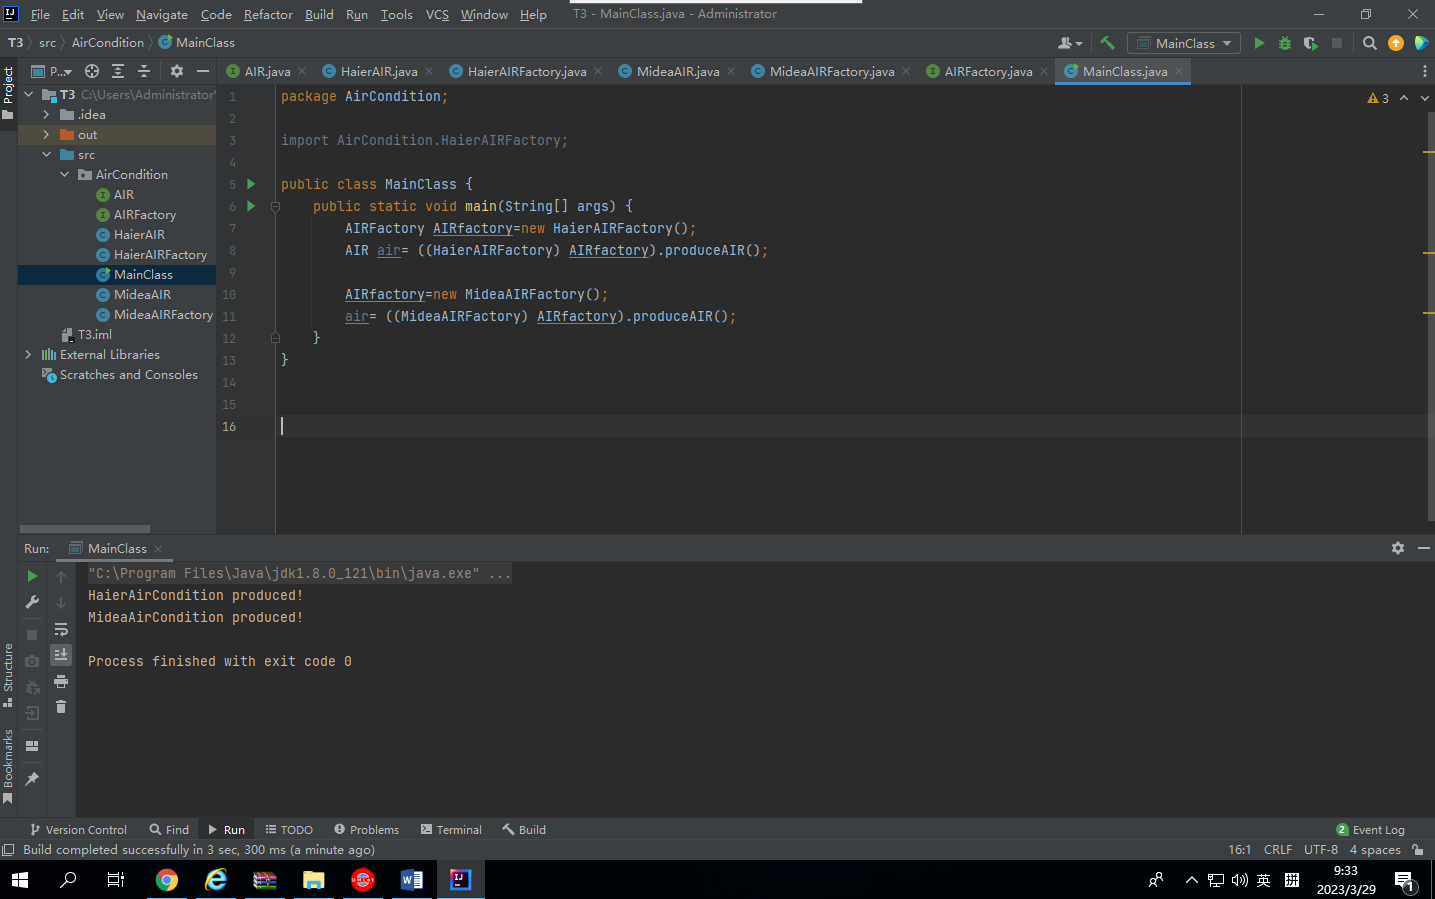The image size is (1435, 899).
Task: Expand the out folder in project tree
Action: (46, 135)
